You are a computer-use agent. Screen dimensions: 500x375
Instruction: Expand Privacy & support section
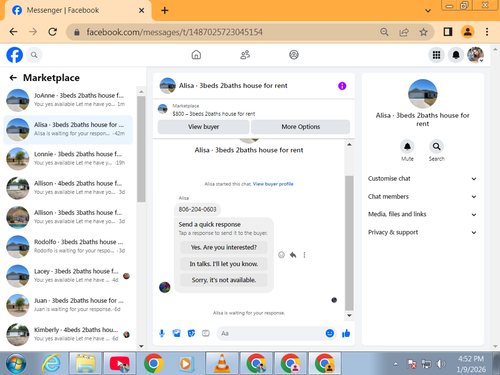click(422, 232)
